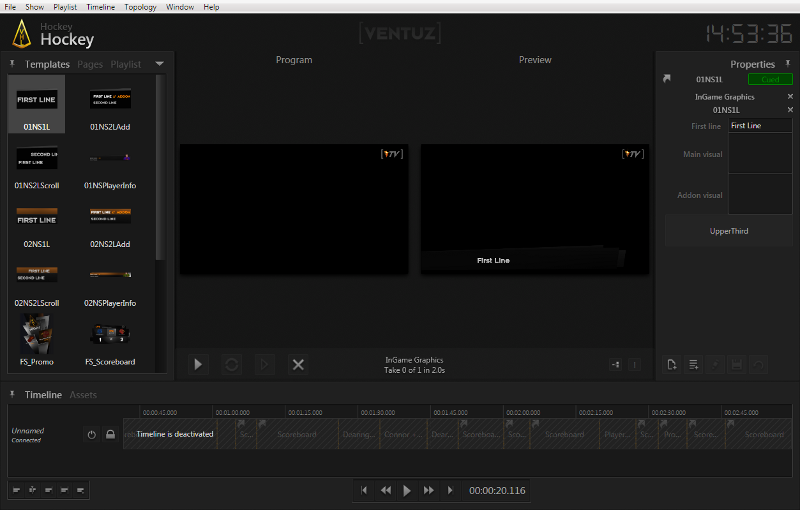
Task: Jump to timeline start with skip-back button
Action: (364, 490)
